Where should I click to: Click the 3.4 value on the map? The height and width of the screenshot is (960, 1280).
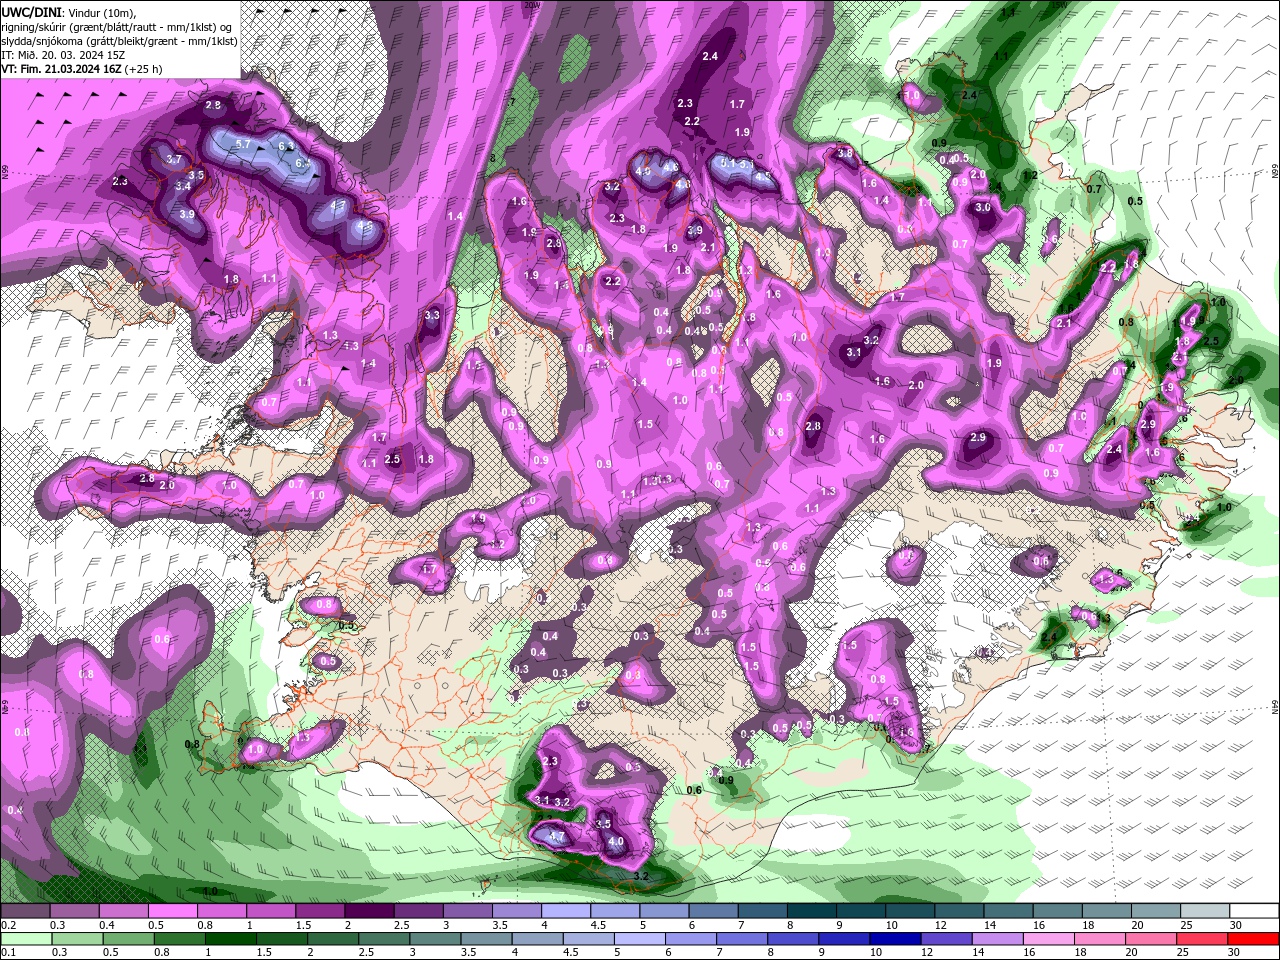click(x=183, y=186)
